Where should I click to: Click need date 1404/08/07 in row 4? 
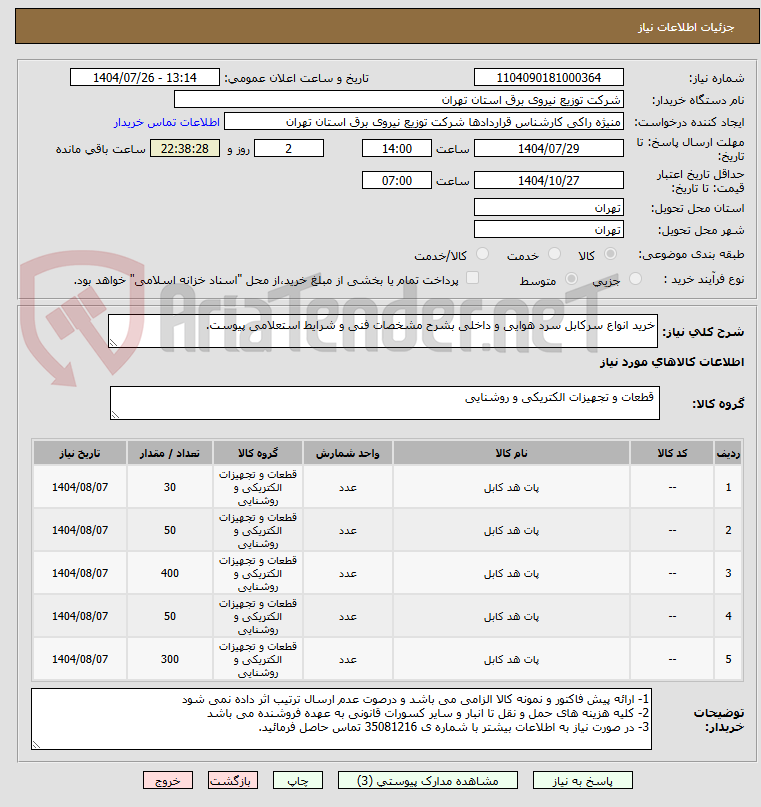point(80,616)
